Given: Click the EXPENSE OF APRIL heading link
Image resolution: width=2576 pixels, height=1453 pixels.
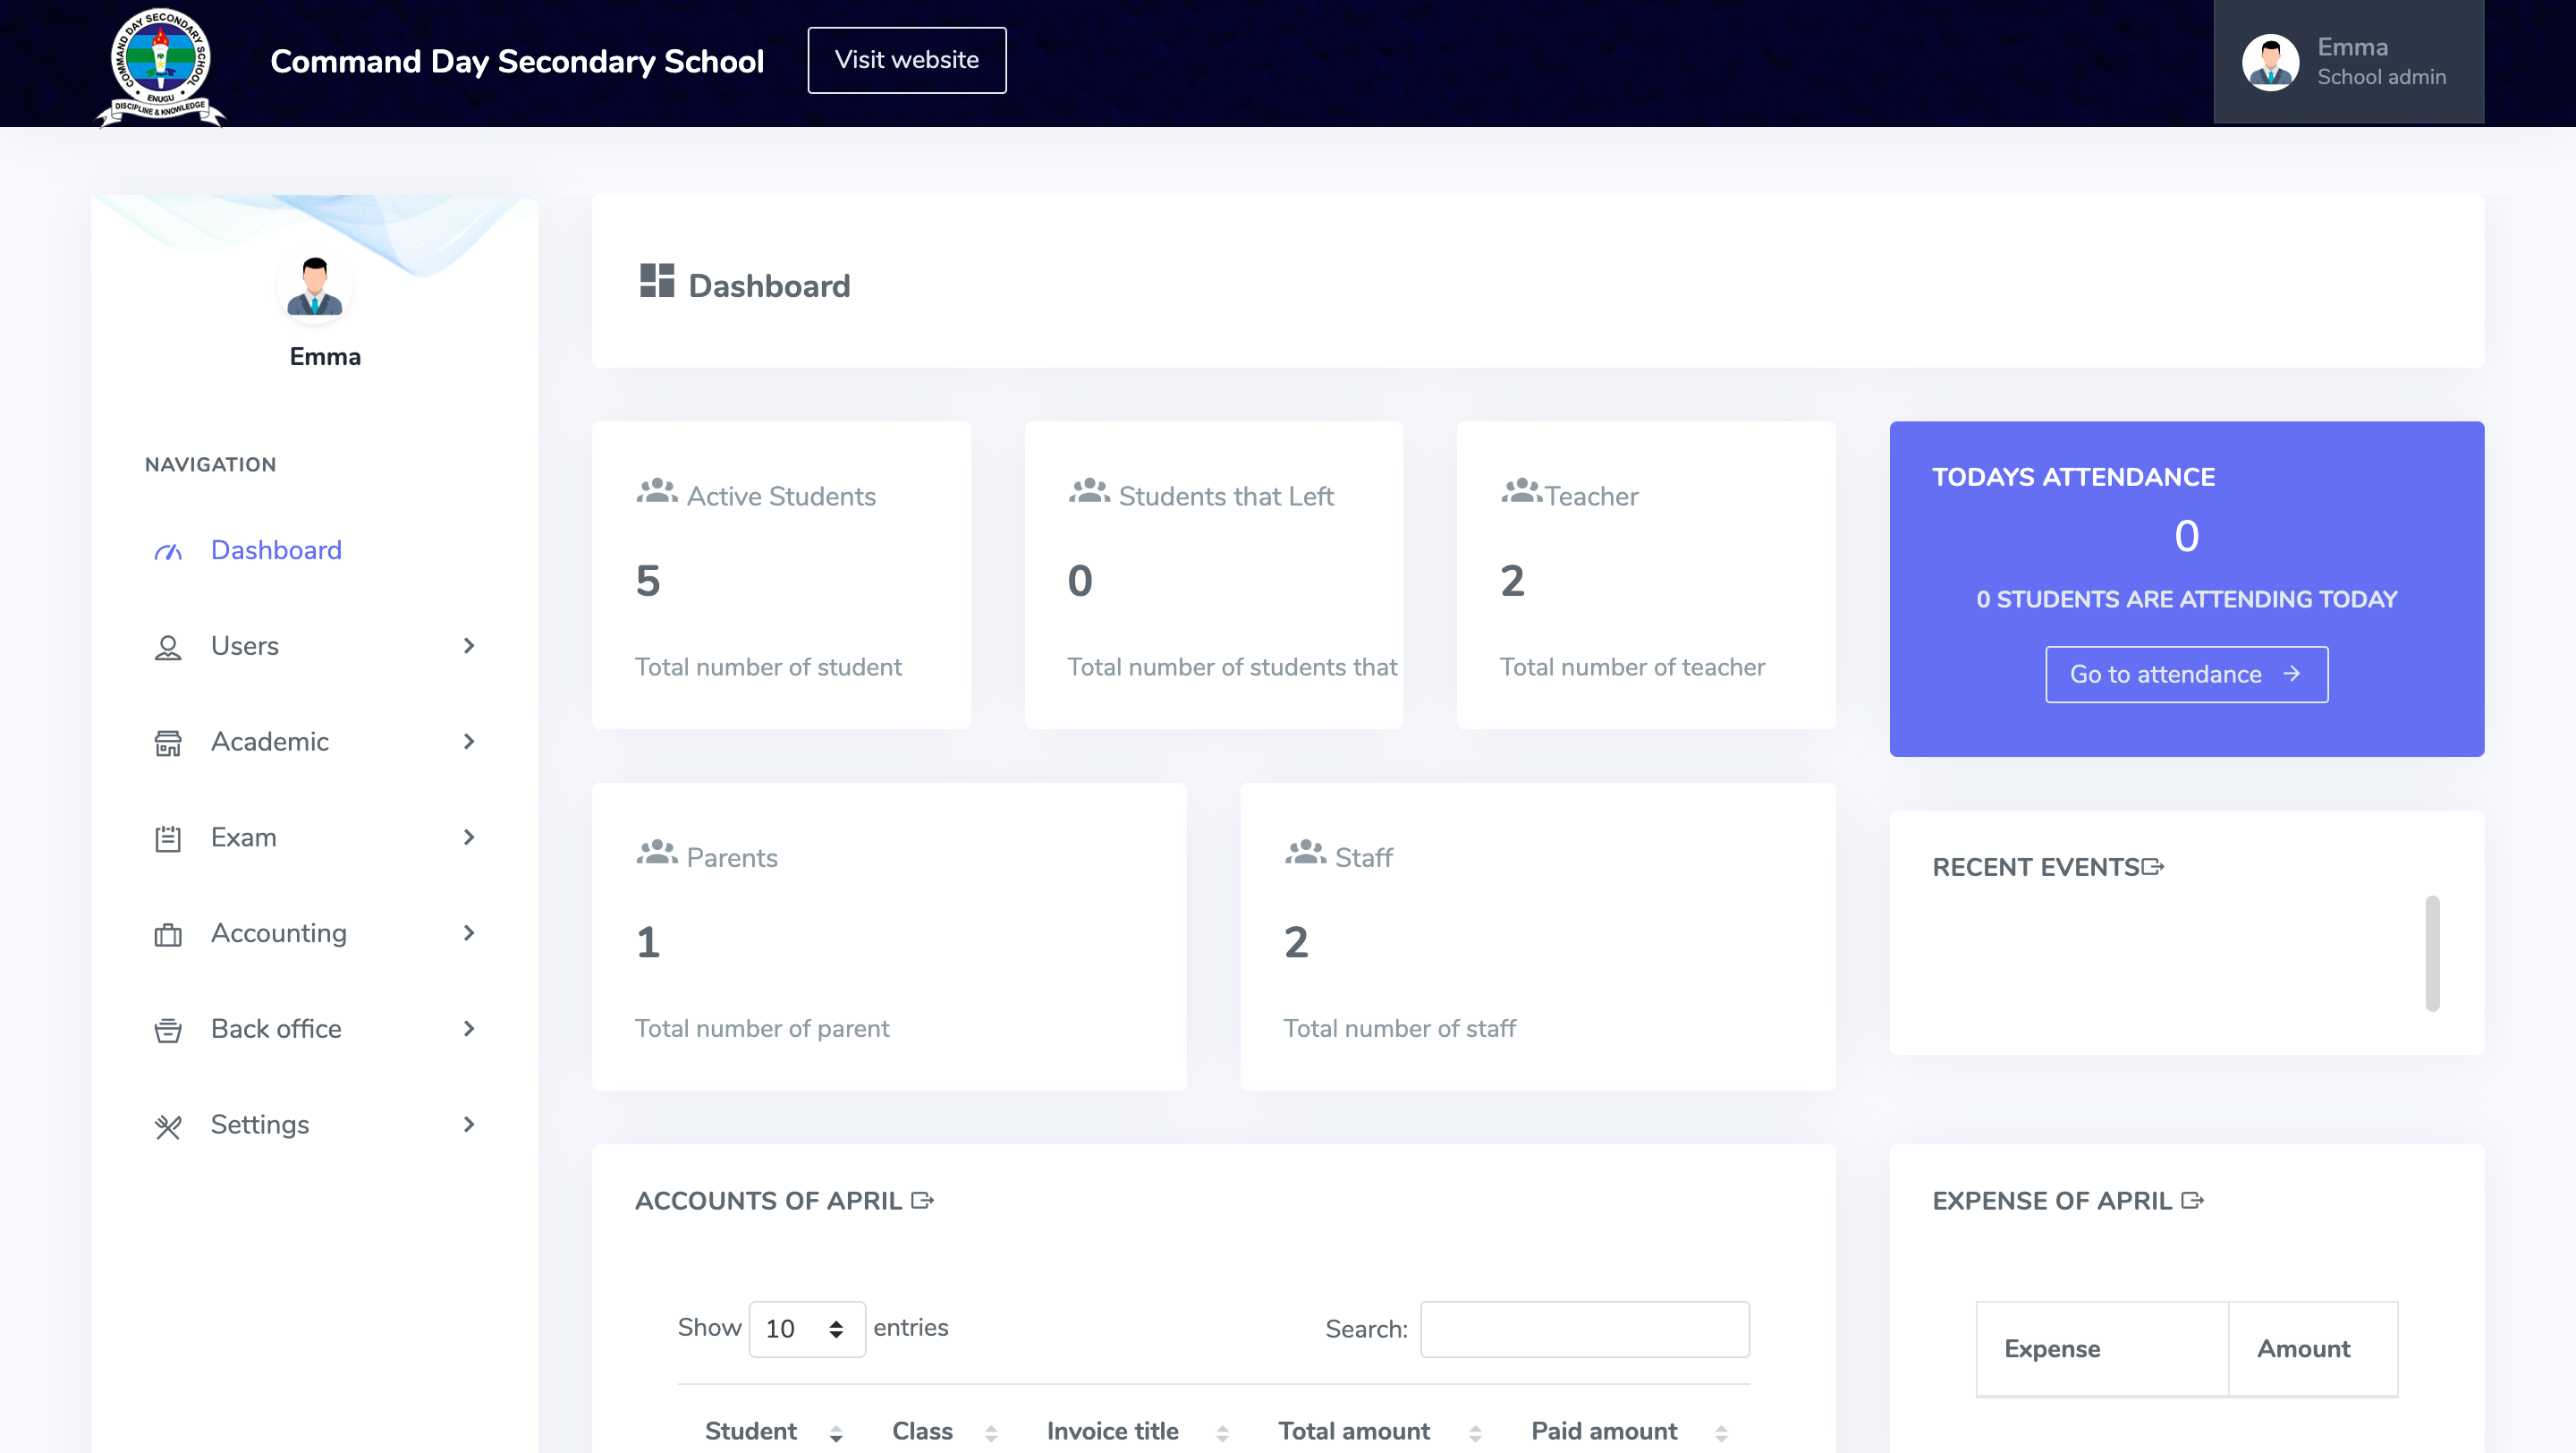Looking at the screenshot, I should (x=2068, y=1200).
